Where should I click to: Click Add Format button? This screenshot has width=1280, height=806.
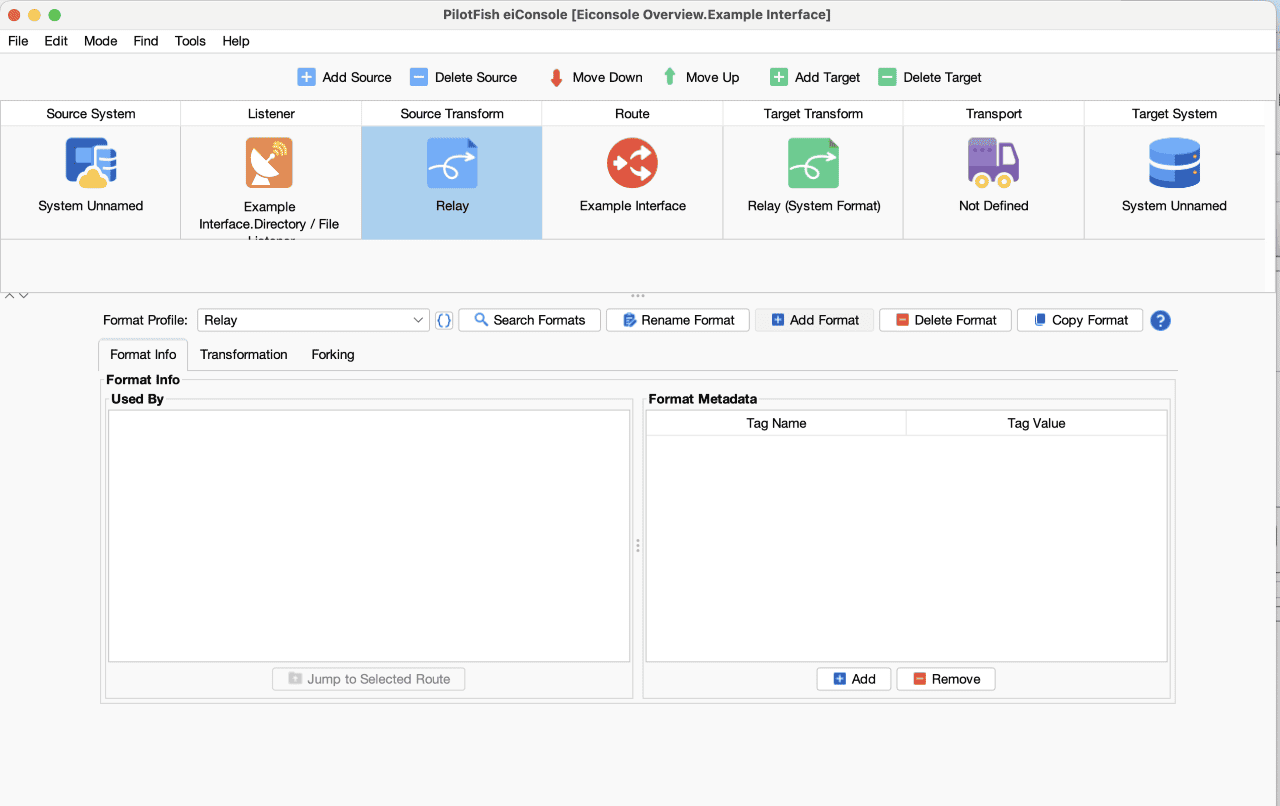click(814, 320)
